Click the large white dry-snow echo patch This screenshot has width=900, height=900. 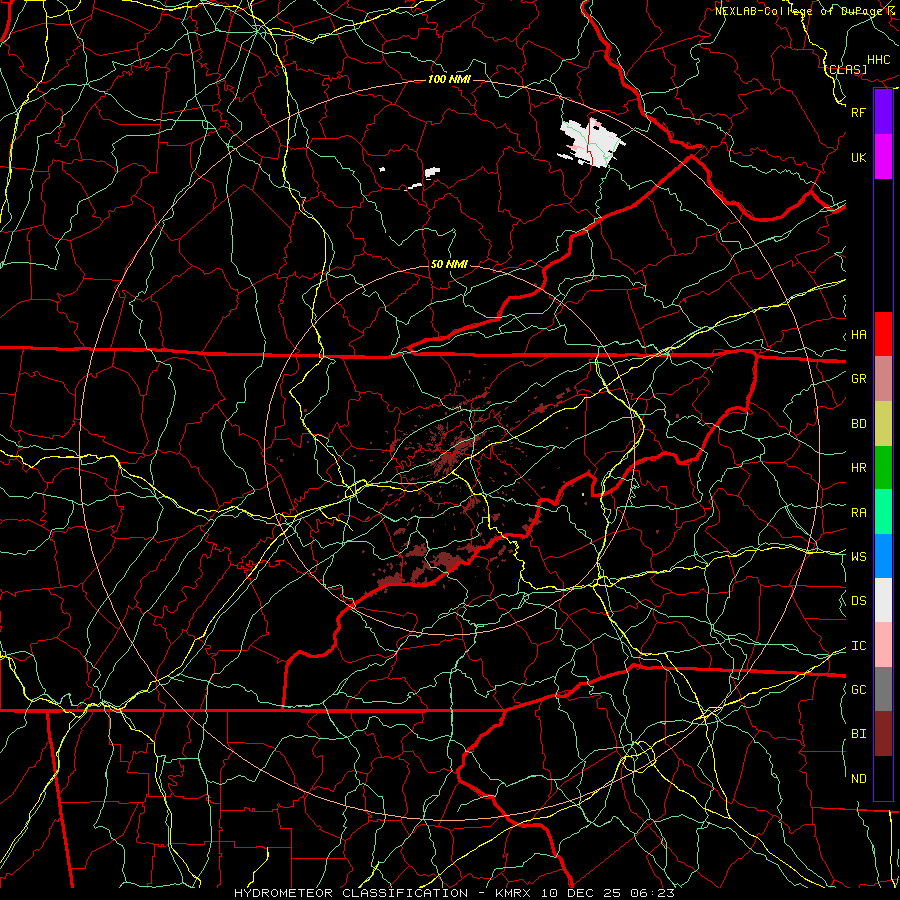click(x=591, y=142)
